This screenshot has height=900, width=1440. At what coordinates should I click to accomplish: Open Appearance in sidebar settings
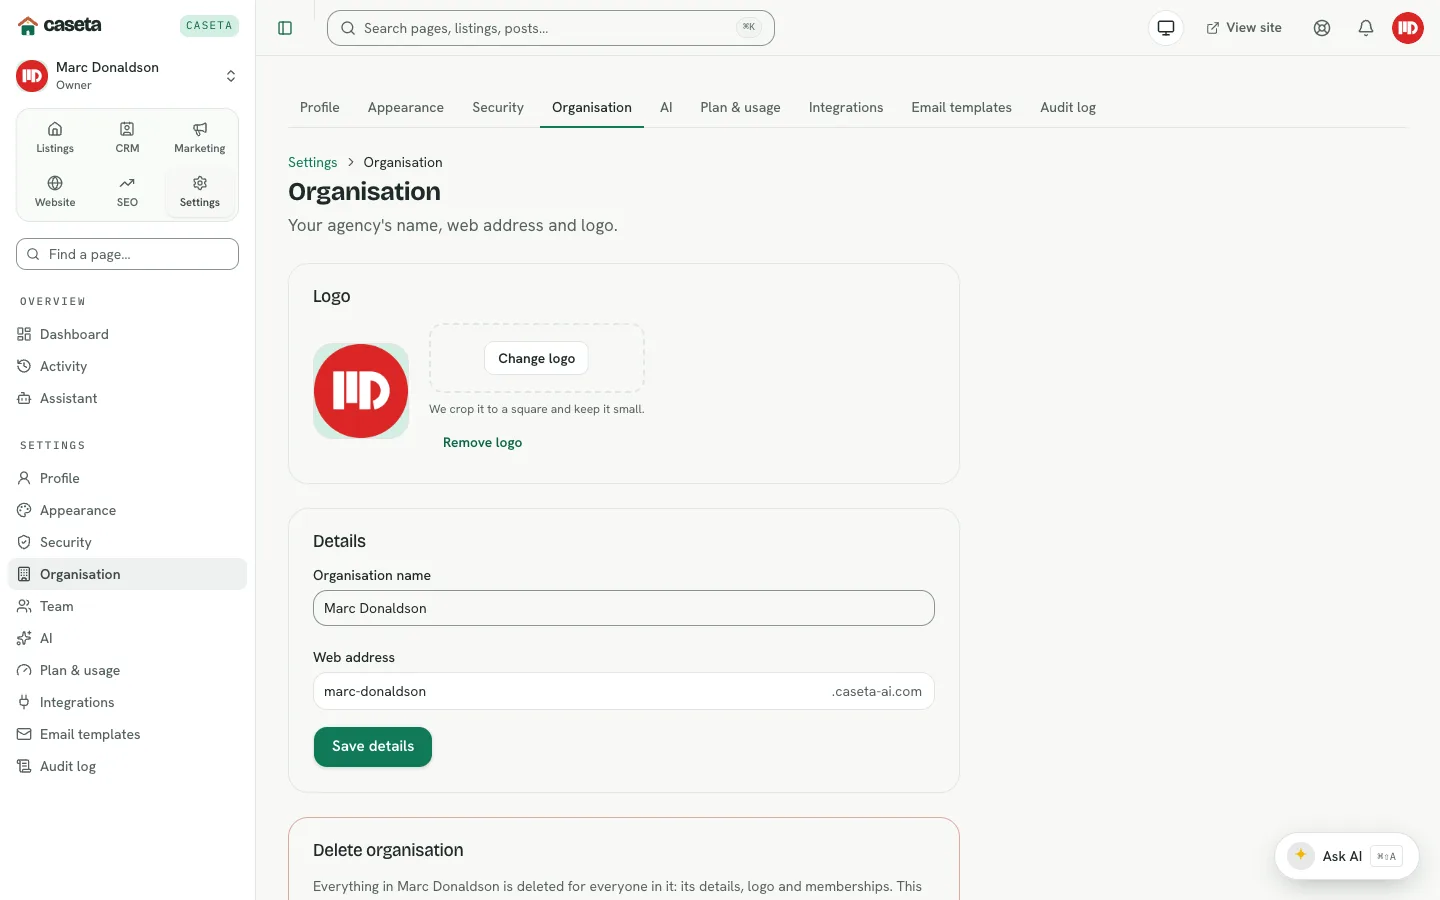point(127,510)
